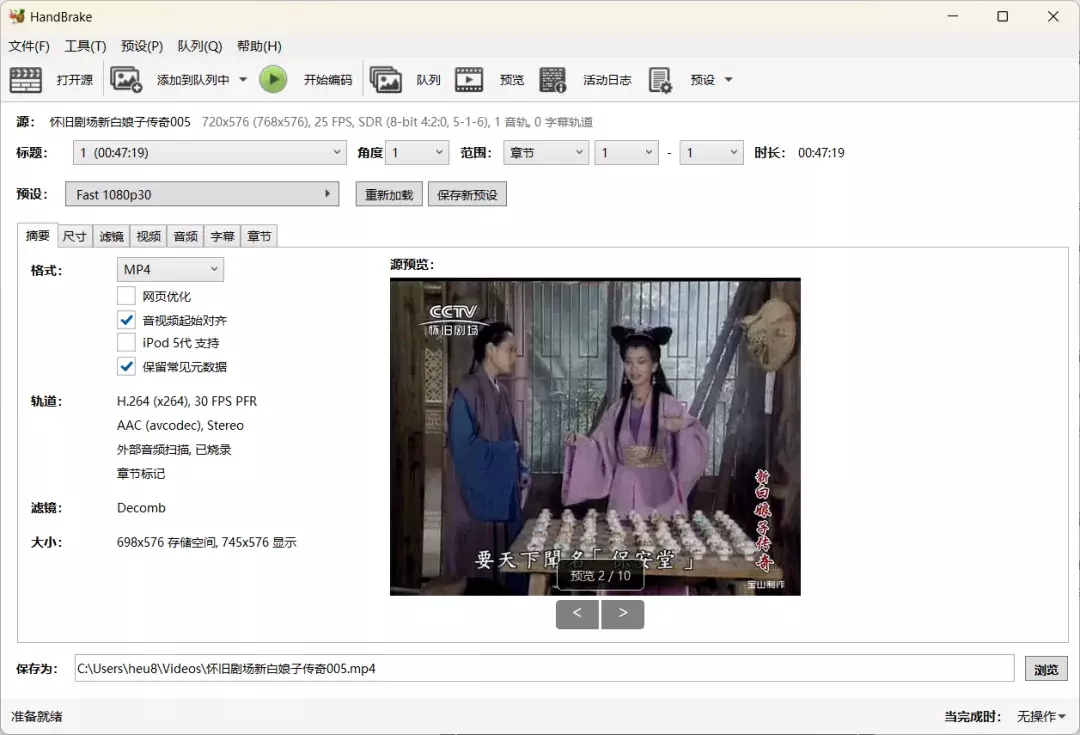1080x735 pixels.
Task: Go to next preview with > button
Action: 623,614
